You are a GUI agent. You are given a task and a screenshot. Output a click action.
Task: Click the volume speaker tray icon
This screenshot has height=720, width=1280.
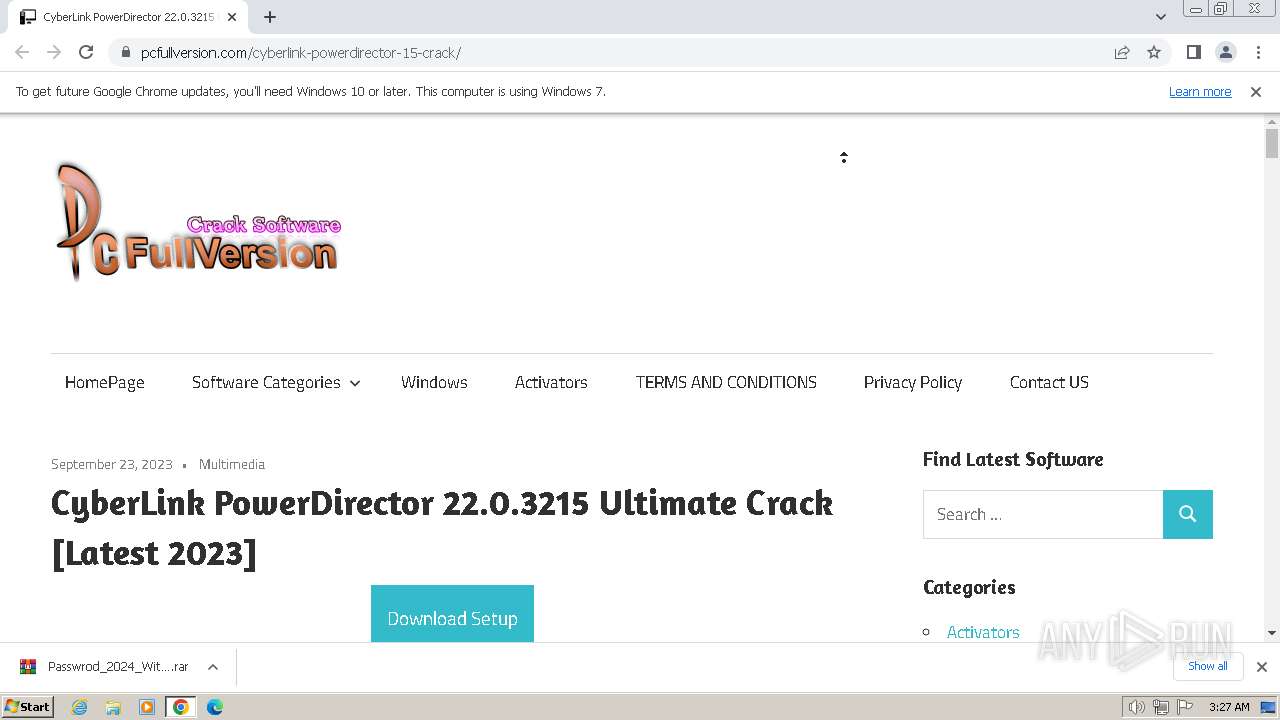point(1137,707)
